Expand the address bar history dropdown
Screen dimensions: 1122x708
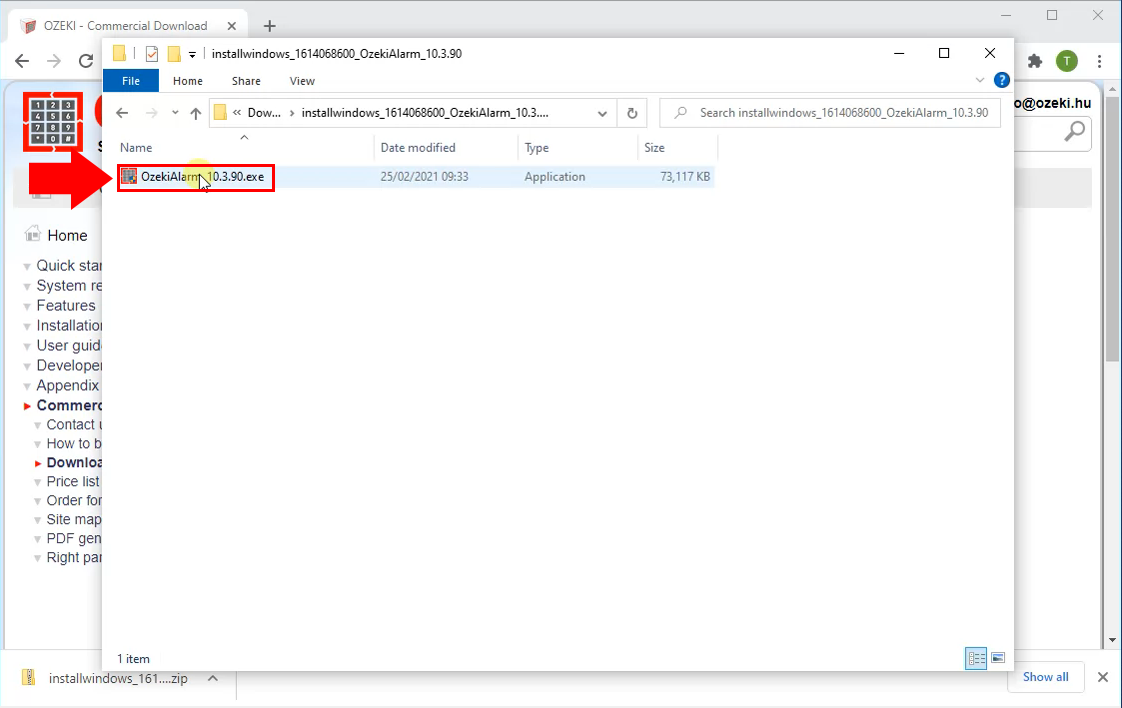point(603,113)
